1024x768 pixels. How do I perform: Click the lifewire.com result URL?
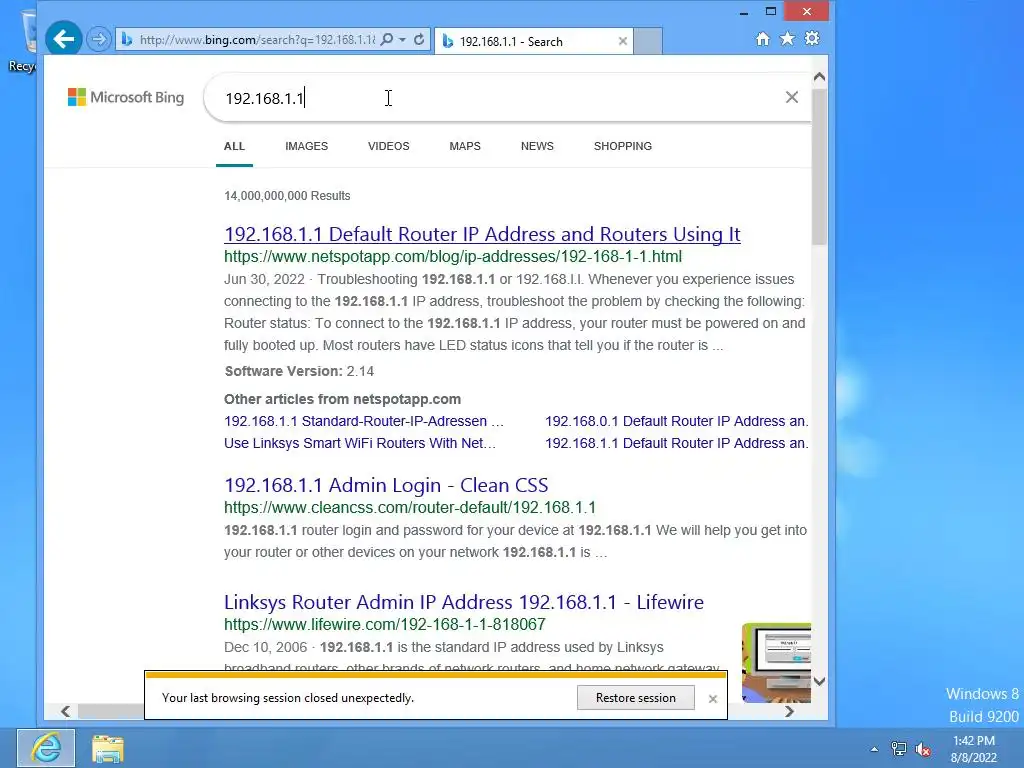(385, 625)
